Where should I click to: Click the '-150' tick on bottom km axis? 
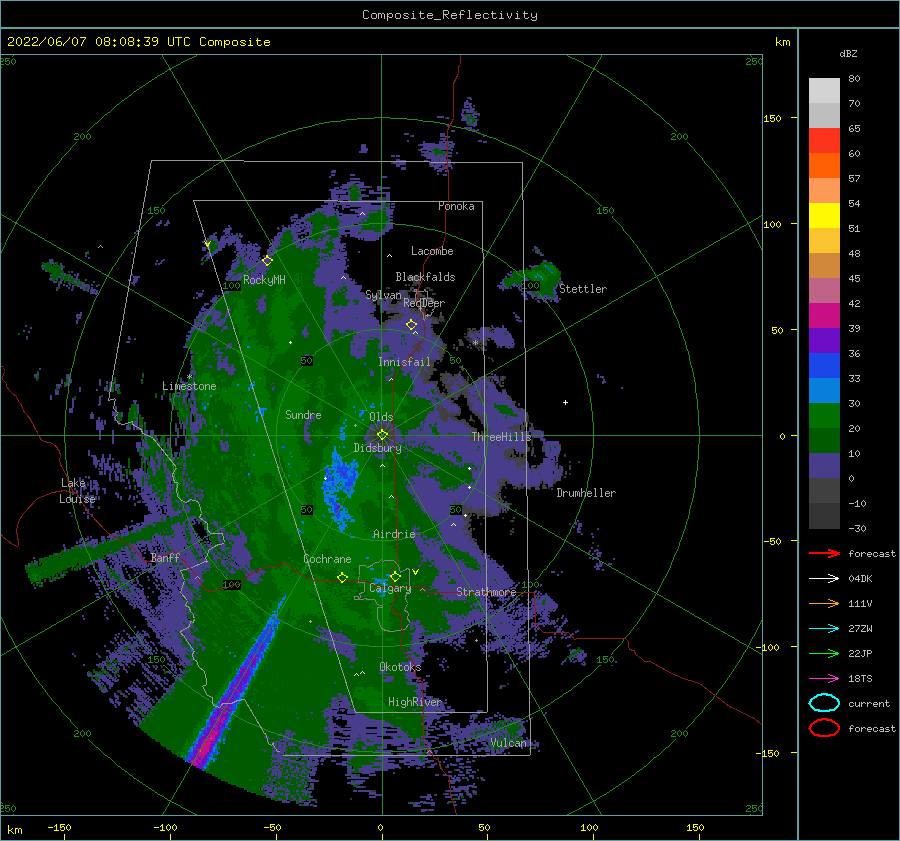[60, 827]
